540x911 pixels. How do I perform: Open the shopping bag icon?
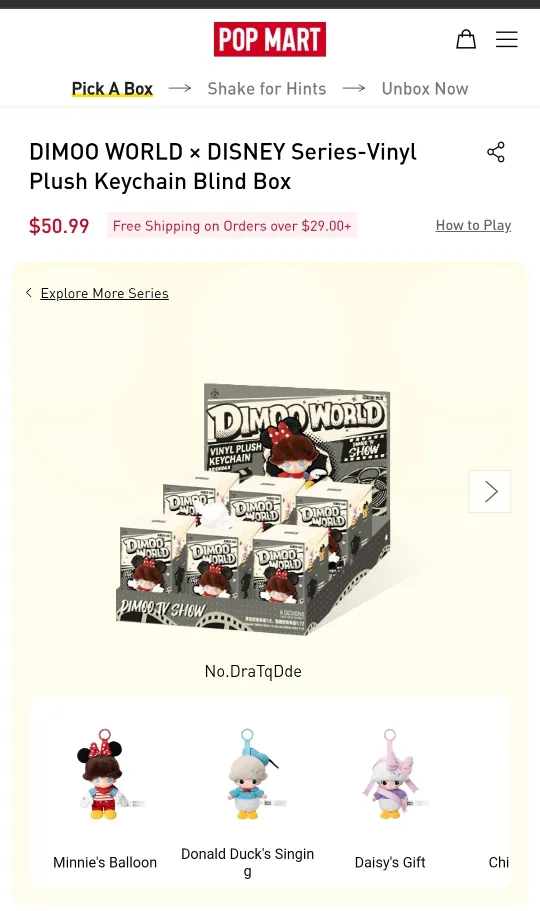click(466, 40)
